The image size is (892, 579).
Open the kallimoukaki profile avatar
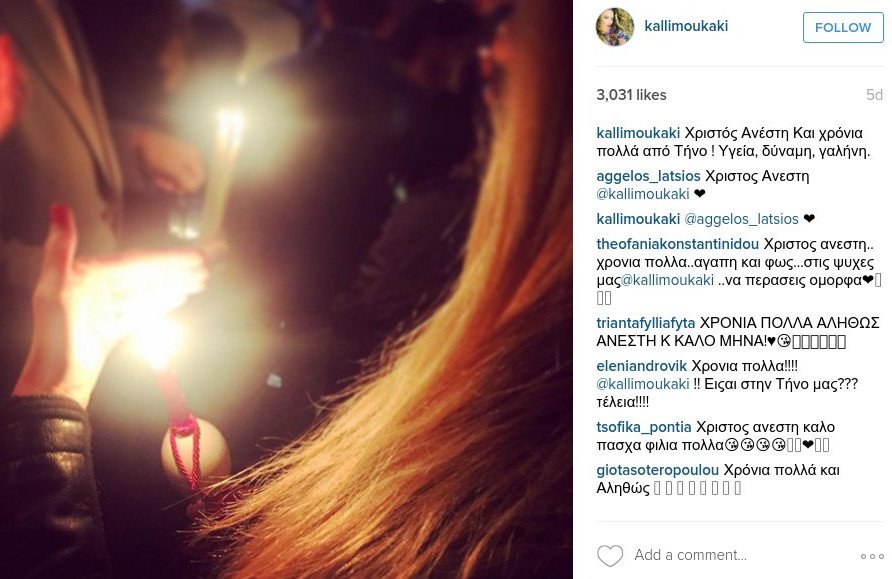614,27
